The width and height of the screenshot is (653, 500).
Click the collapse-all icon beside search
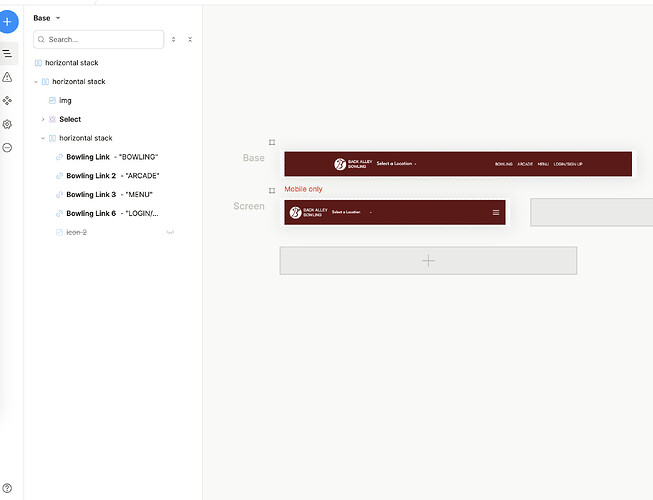pos(190,39)
